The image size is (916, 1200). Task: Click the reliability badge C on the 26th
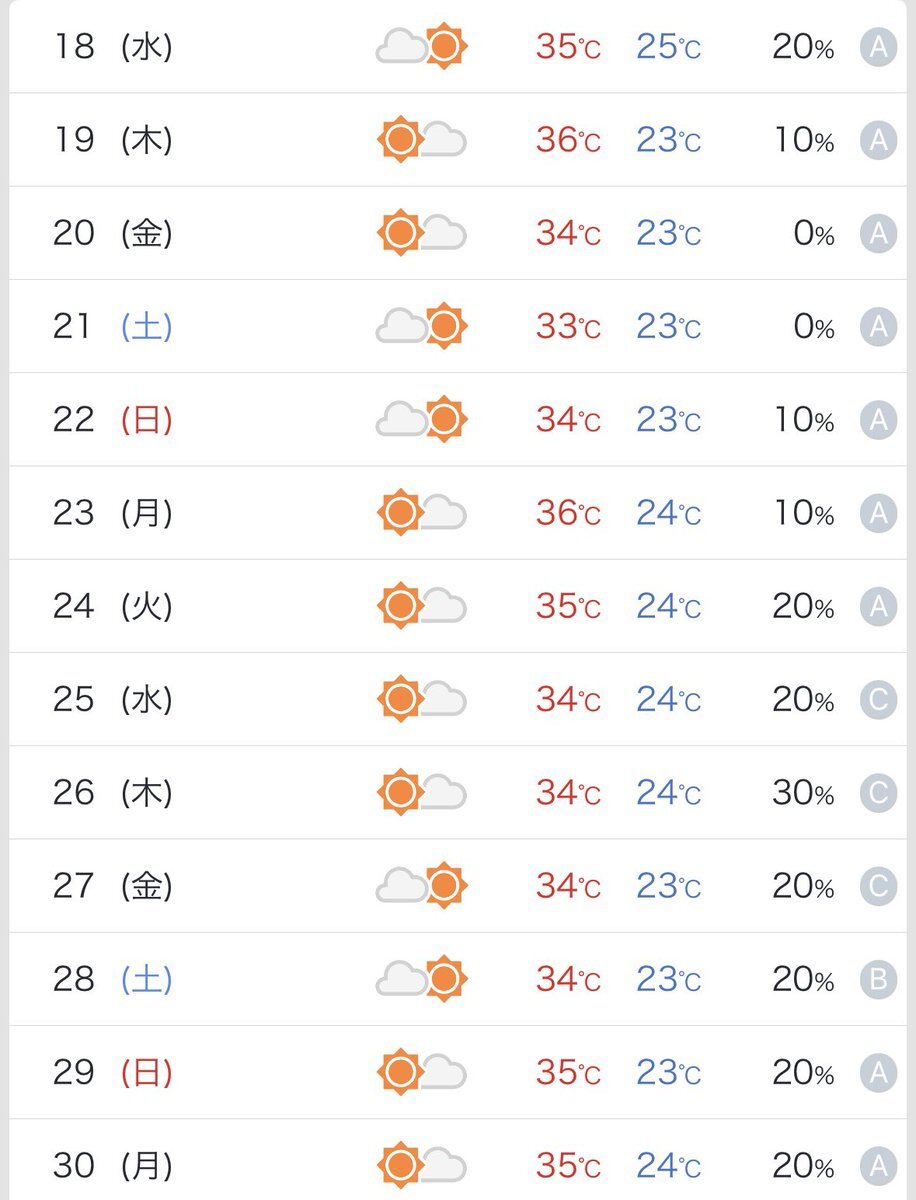point(878,793)
